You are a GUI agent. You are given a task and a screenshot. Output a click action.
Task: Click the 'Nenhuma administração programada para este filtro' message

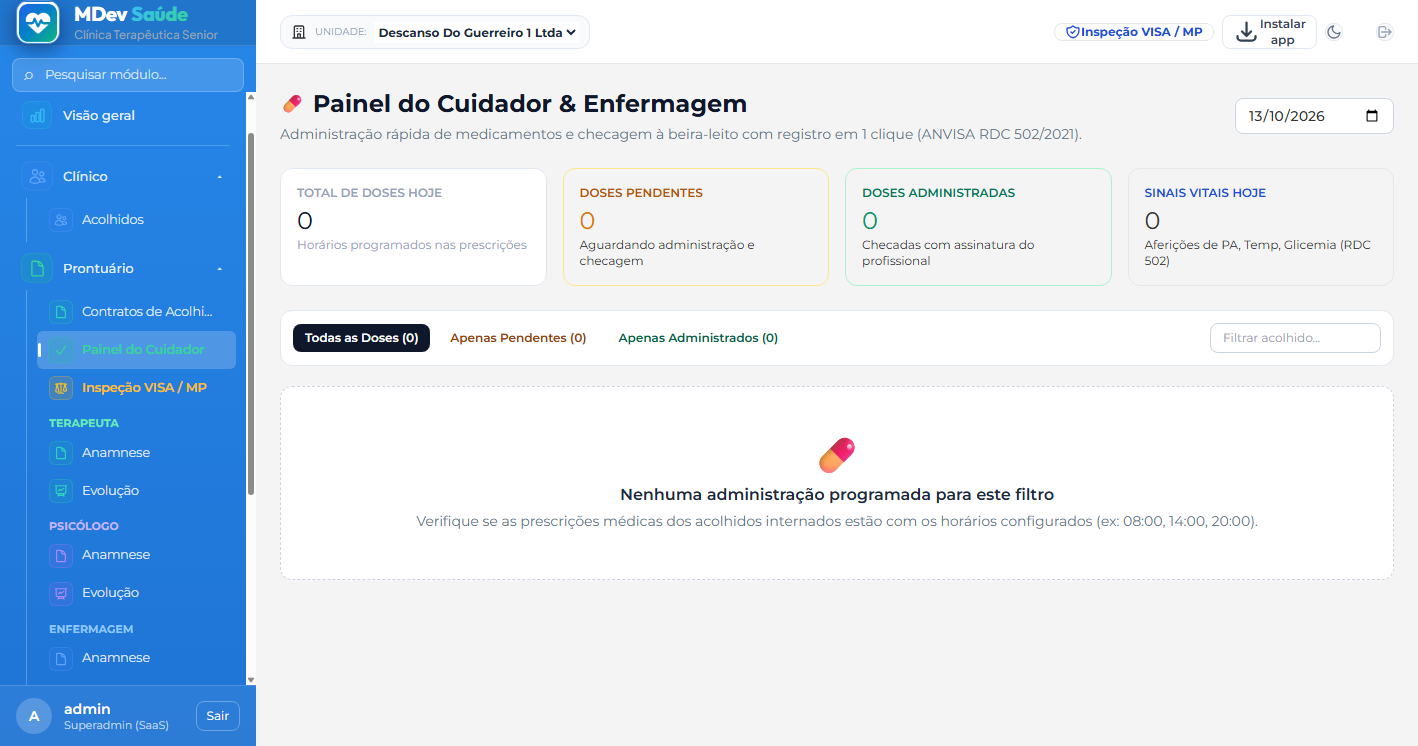tap(837, 494)
